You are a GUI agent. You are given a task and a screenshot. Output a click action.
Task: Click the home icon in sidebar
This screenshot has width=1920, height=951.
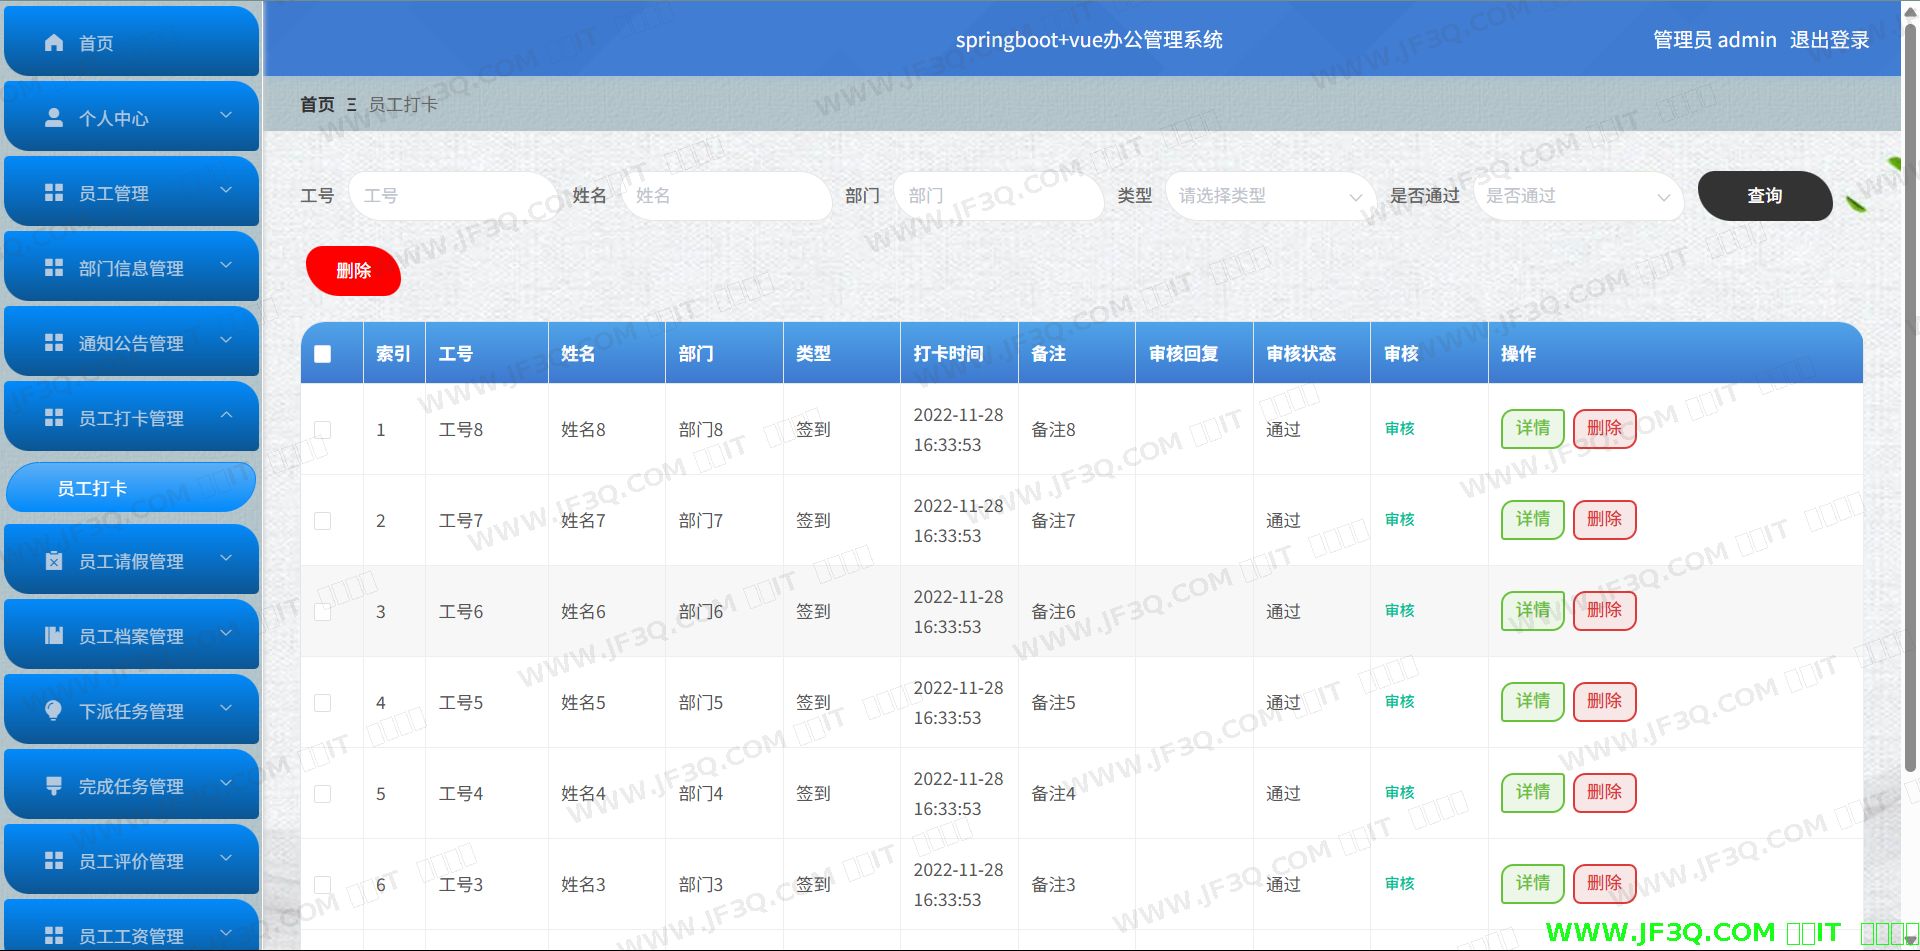click(54, 43)
